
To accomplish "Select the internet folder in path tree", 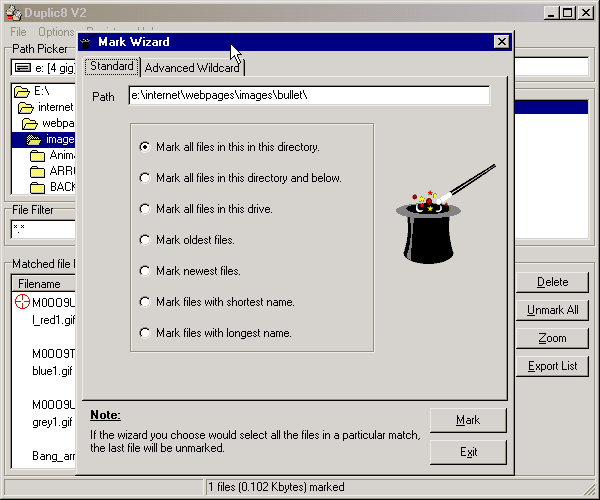I will tap(55, 107).
